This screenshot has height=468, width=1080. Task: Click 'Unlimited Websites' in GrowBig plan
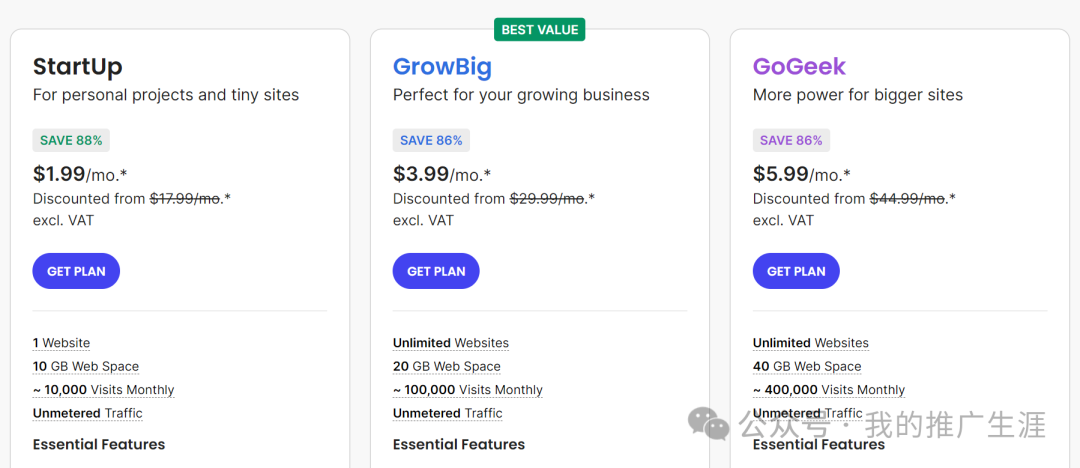click(x=451, y=343)
